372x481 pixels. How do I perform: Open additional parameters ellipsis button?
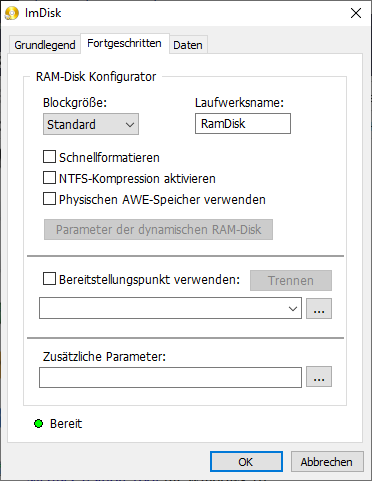(319, 377)
